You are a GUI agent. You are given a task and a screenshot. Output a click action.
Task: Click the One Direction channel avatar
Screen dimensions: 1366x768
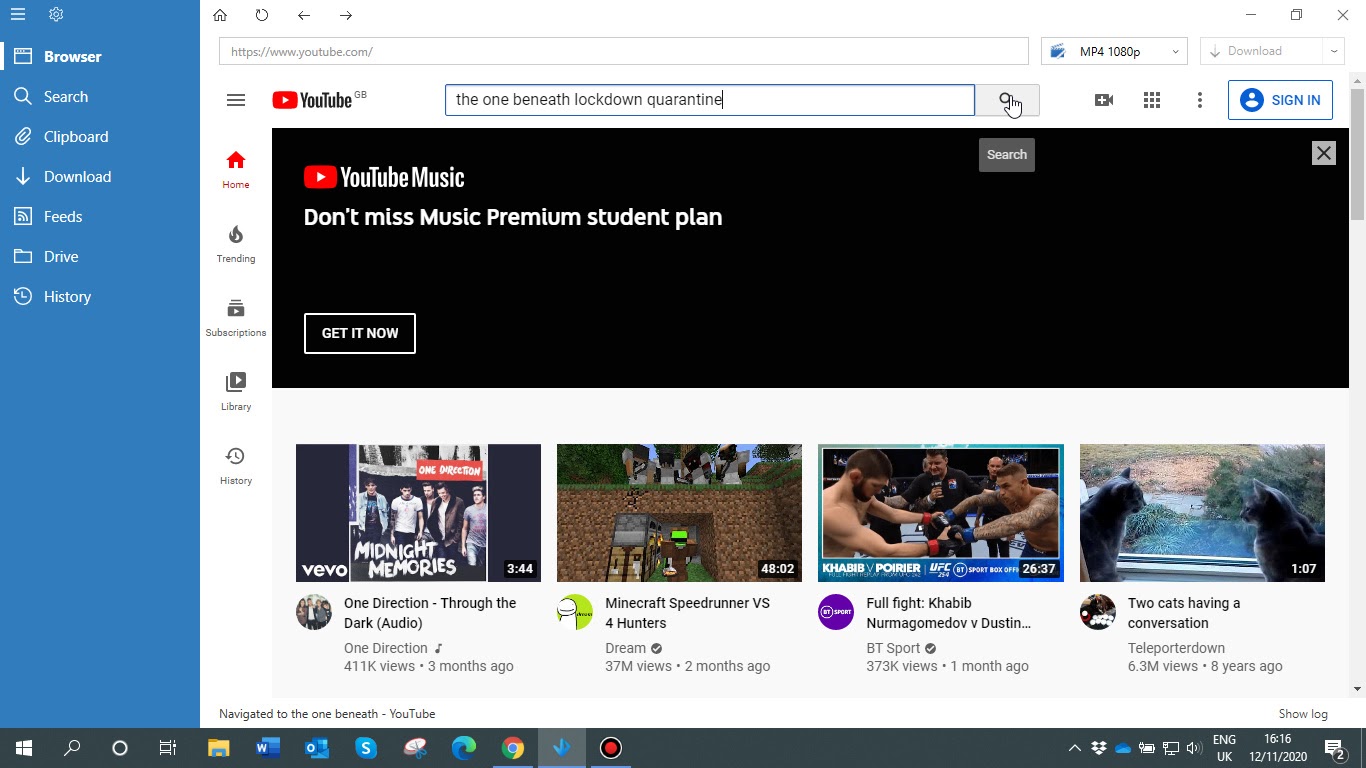pos(314,612)
